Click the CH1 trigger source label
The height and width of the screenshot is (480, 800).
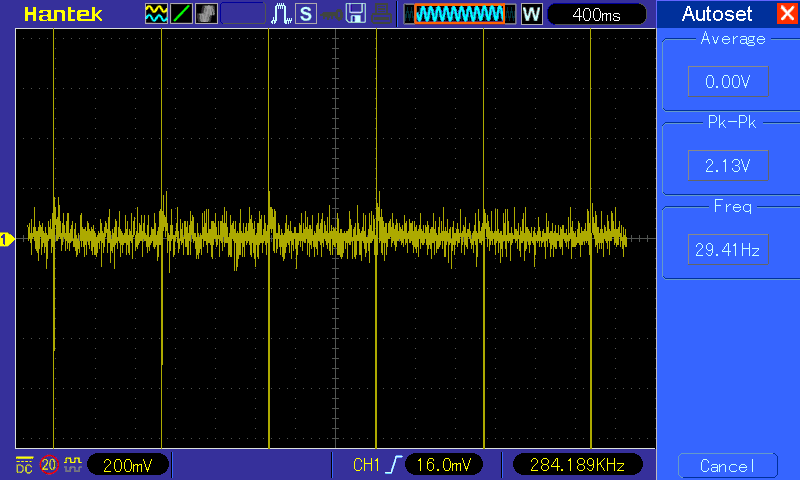coord(366,465)
